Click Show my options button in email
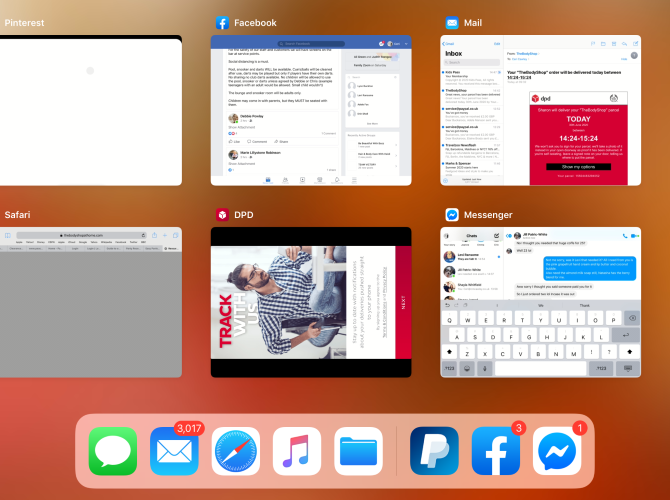The image size is (670, 500). click(x=578, y=167)
